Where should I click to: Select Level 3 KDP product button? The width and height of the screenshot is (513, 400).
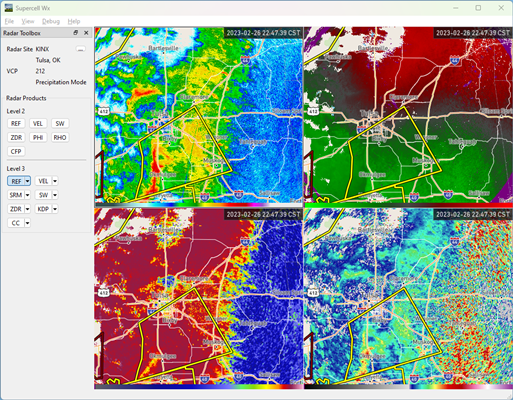[43, 209]
